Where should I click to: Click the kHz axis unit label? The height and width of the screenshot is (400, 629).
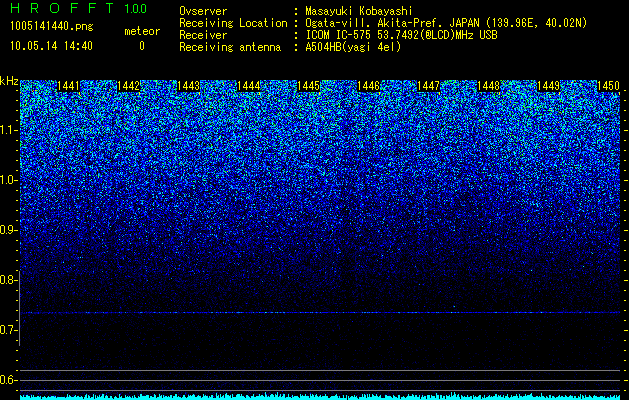(x=9, y=81)
